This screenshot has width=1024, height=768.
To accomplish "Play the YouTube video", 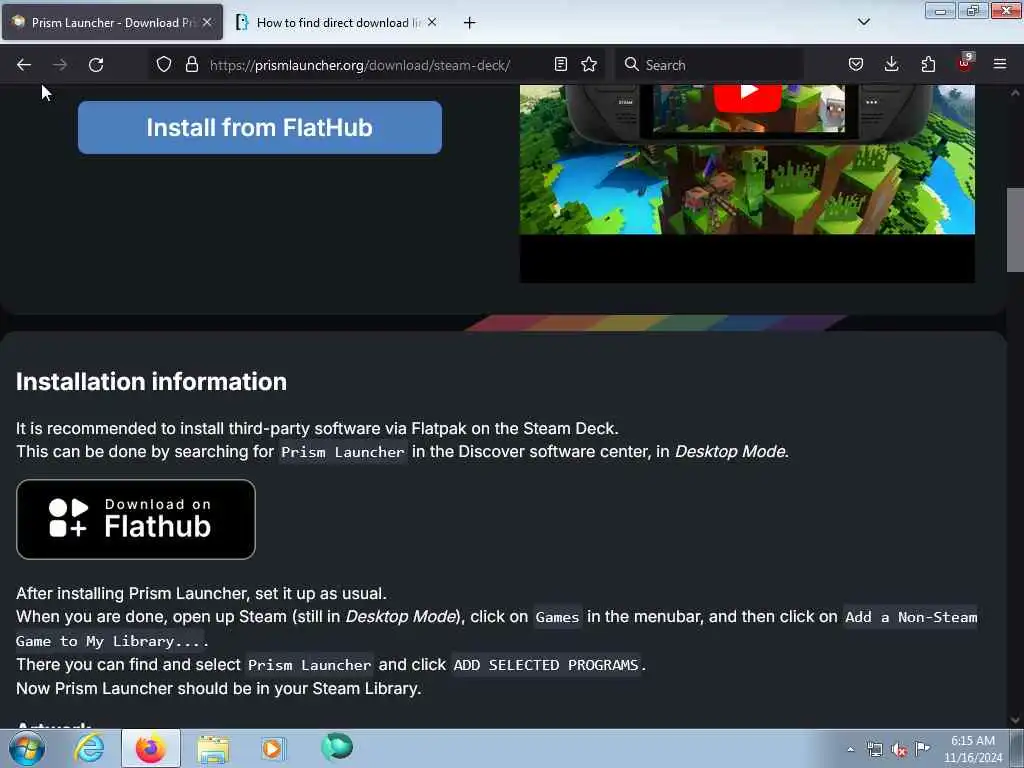I will [x=748, y=93].
